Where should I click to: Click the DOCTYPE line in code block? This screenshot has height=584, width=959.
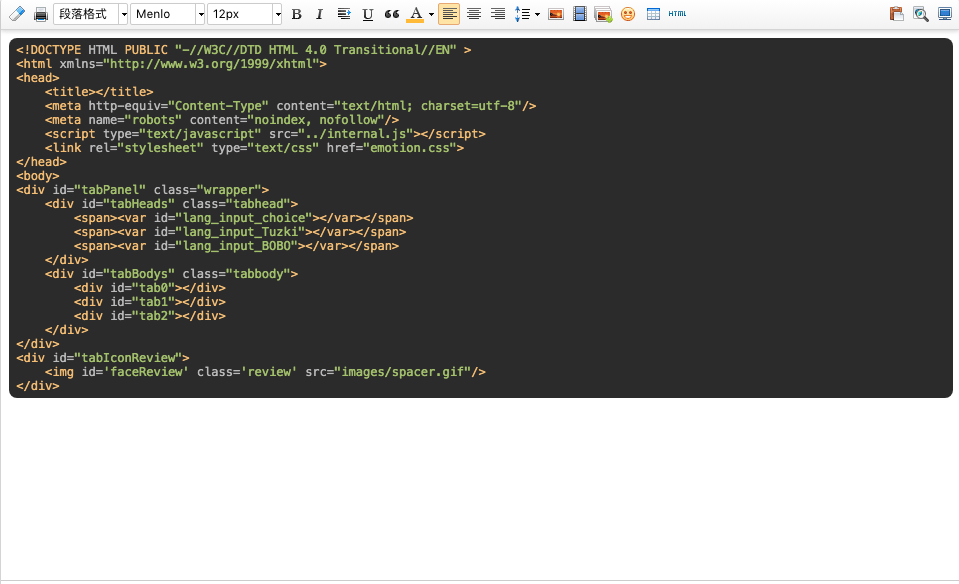[243, 50]
